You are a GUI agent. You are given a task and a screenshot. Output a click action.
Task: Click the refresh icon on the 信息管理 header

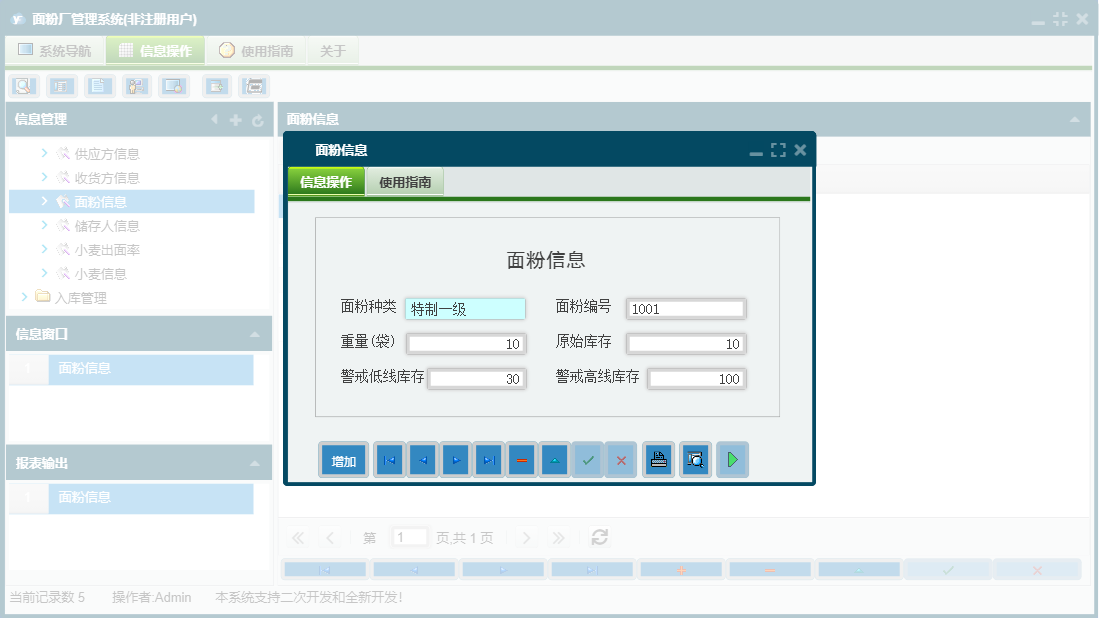[x=257, y=120]
